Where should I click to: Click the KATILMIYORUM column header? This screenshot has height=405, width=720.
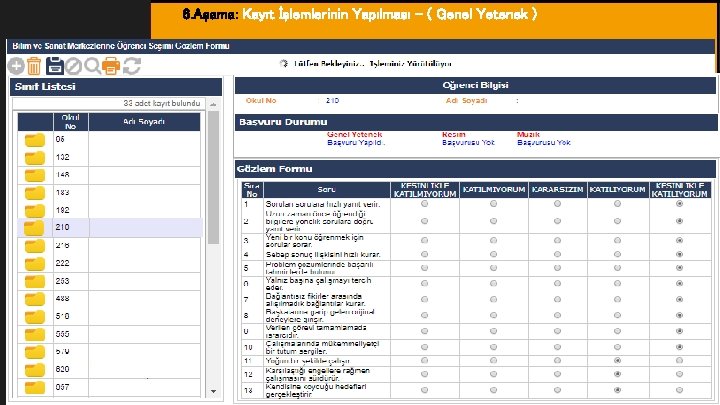coord(494,190)
